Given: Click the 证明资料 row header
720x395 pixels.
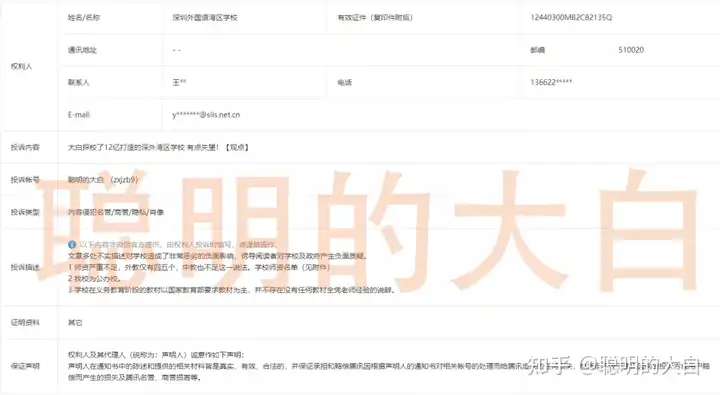Looking at the screenshot, I should (x=25, y=323).
